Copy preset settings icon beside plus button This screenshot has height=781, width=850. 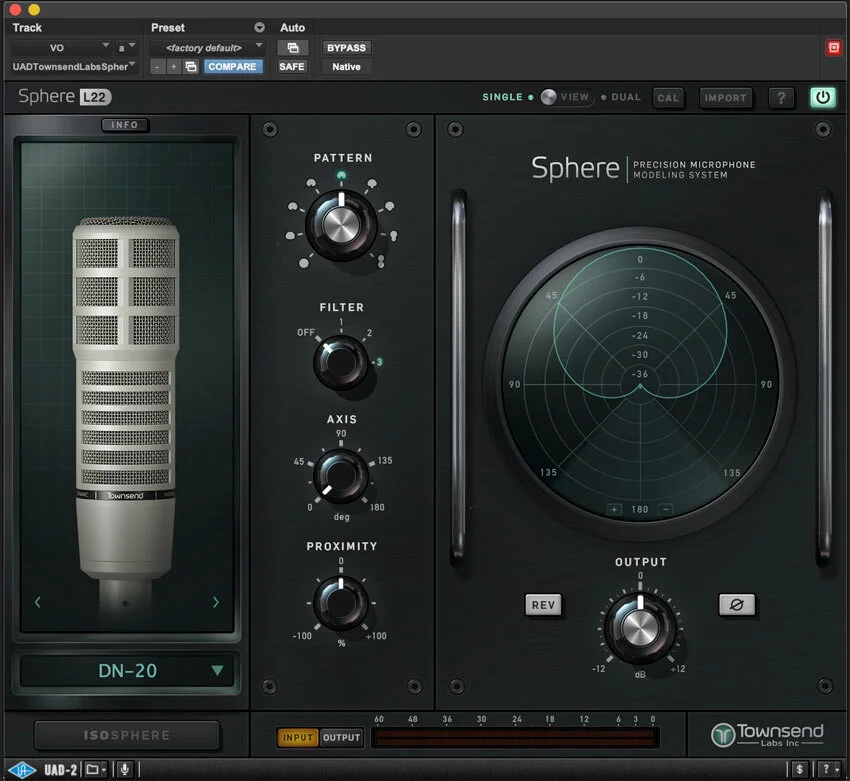click(x=191, y=67)
